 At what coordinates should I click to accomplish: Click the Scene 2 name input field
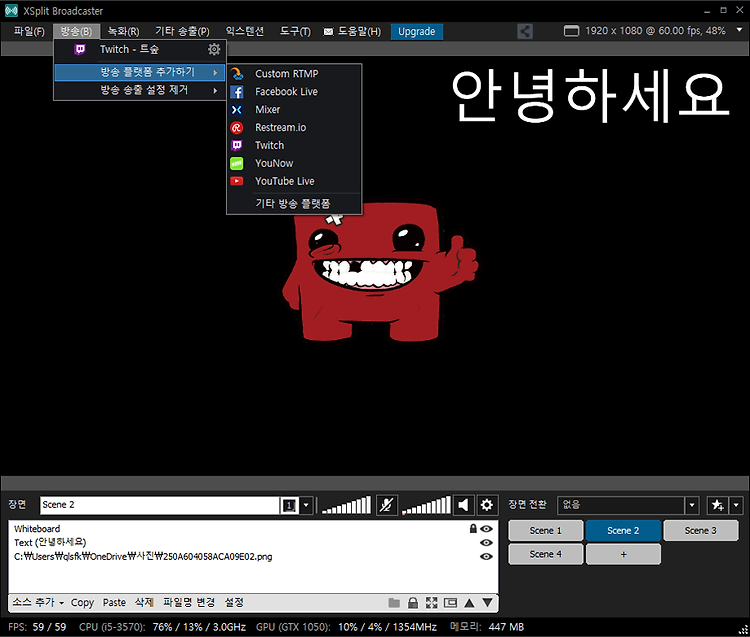(160, 505)
